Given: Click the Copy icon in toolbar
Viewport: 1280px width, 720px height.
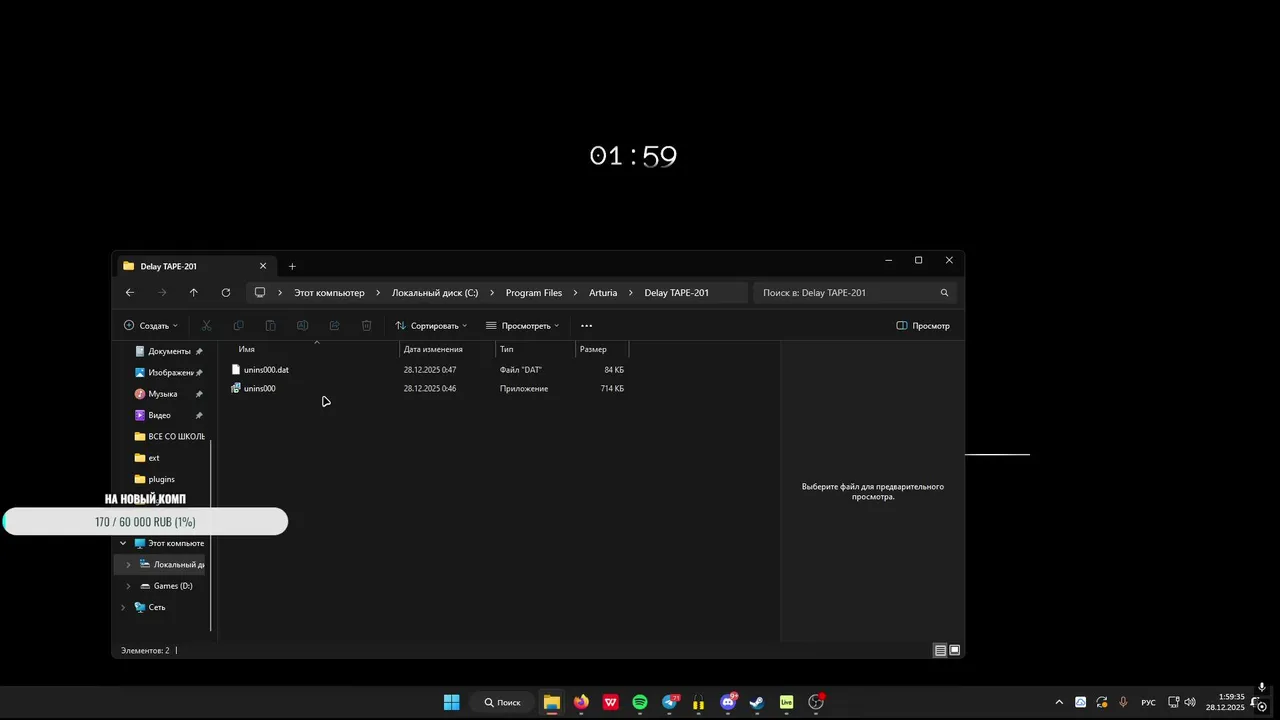Looking at the screenshot, I should coord(238,326).
